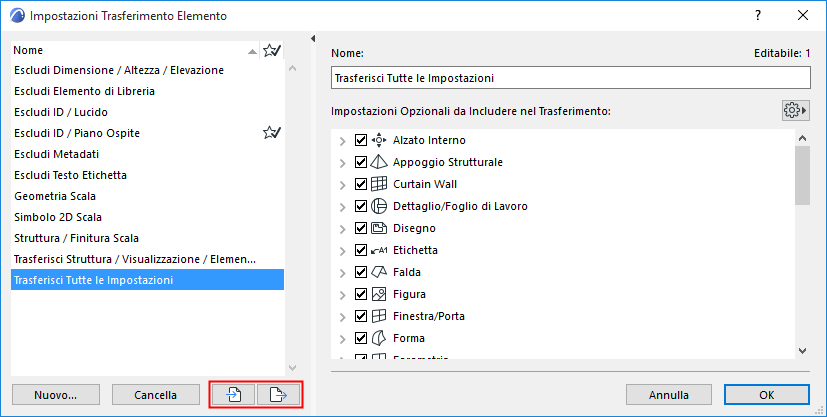Expand the Appoggio Strutturale tree node

[343, 162]
